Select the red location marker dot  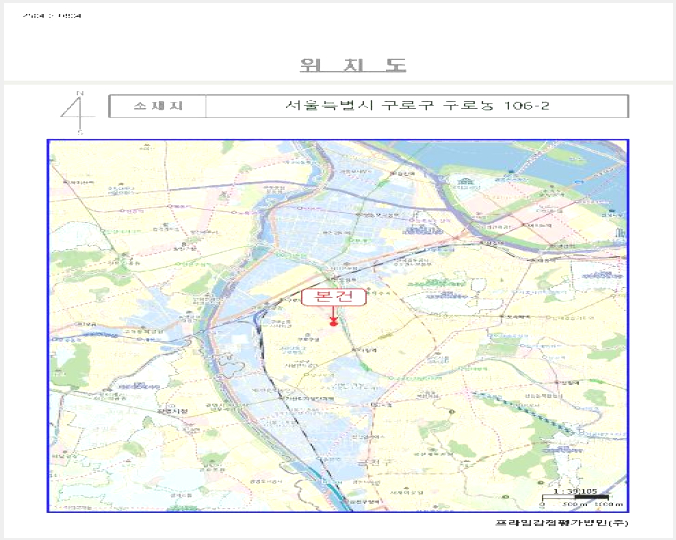click(334, 323)
